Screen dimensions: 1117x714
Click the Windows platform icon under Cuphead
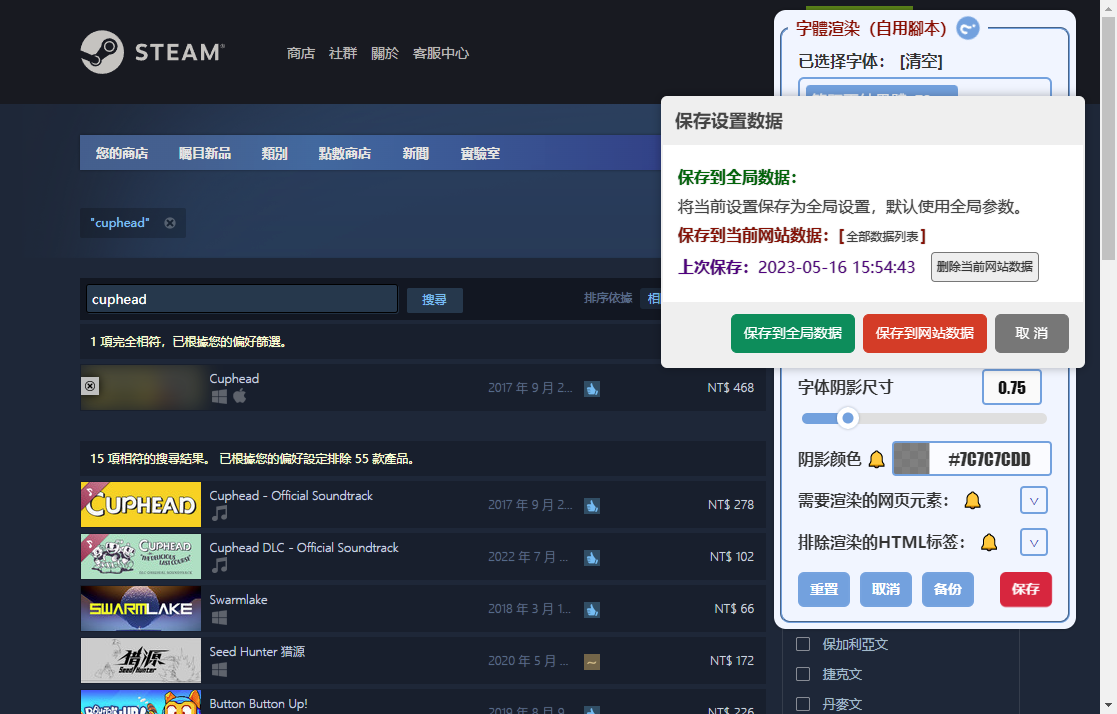[x=218, y=396]
